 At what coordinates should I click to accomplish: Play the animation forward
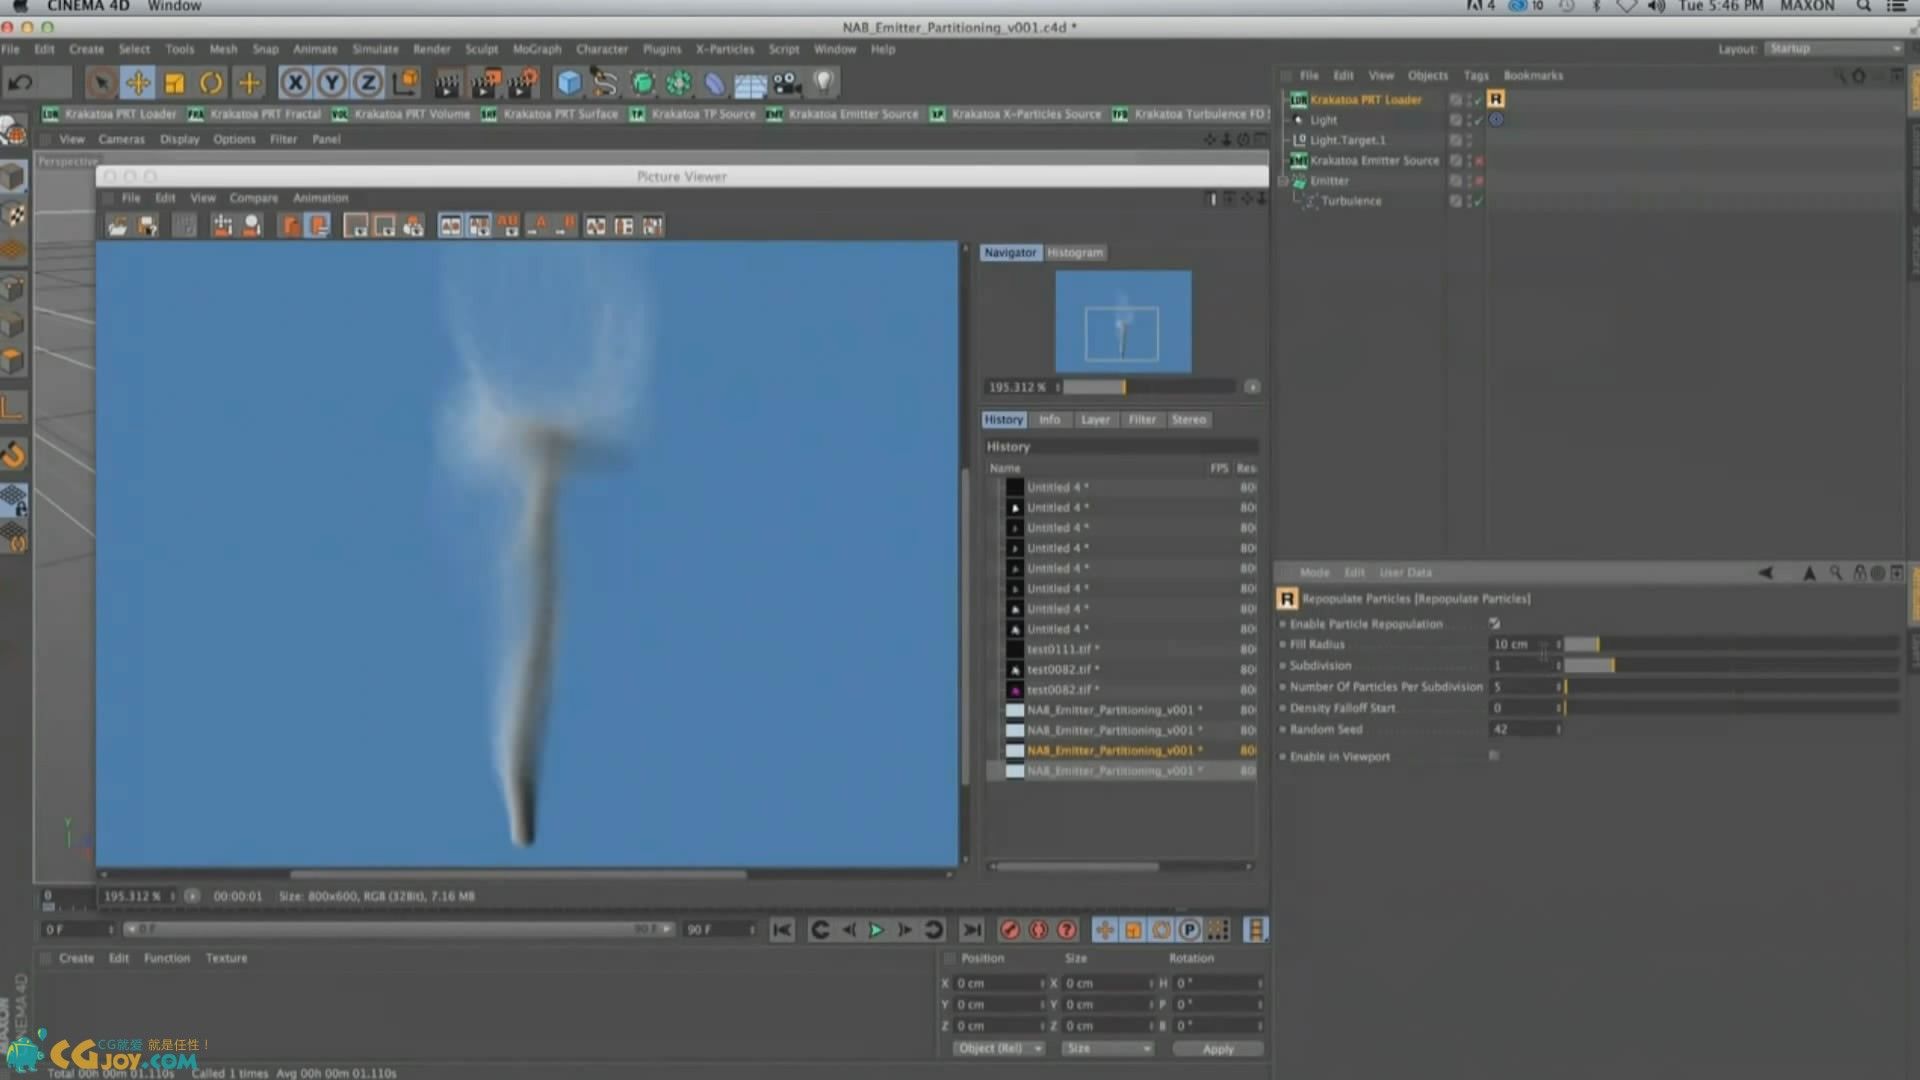(876, 930)
